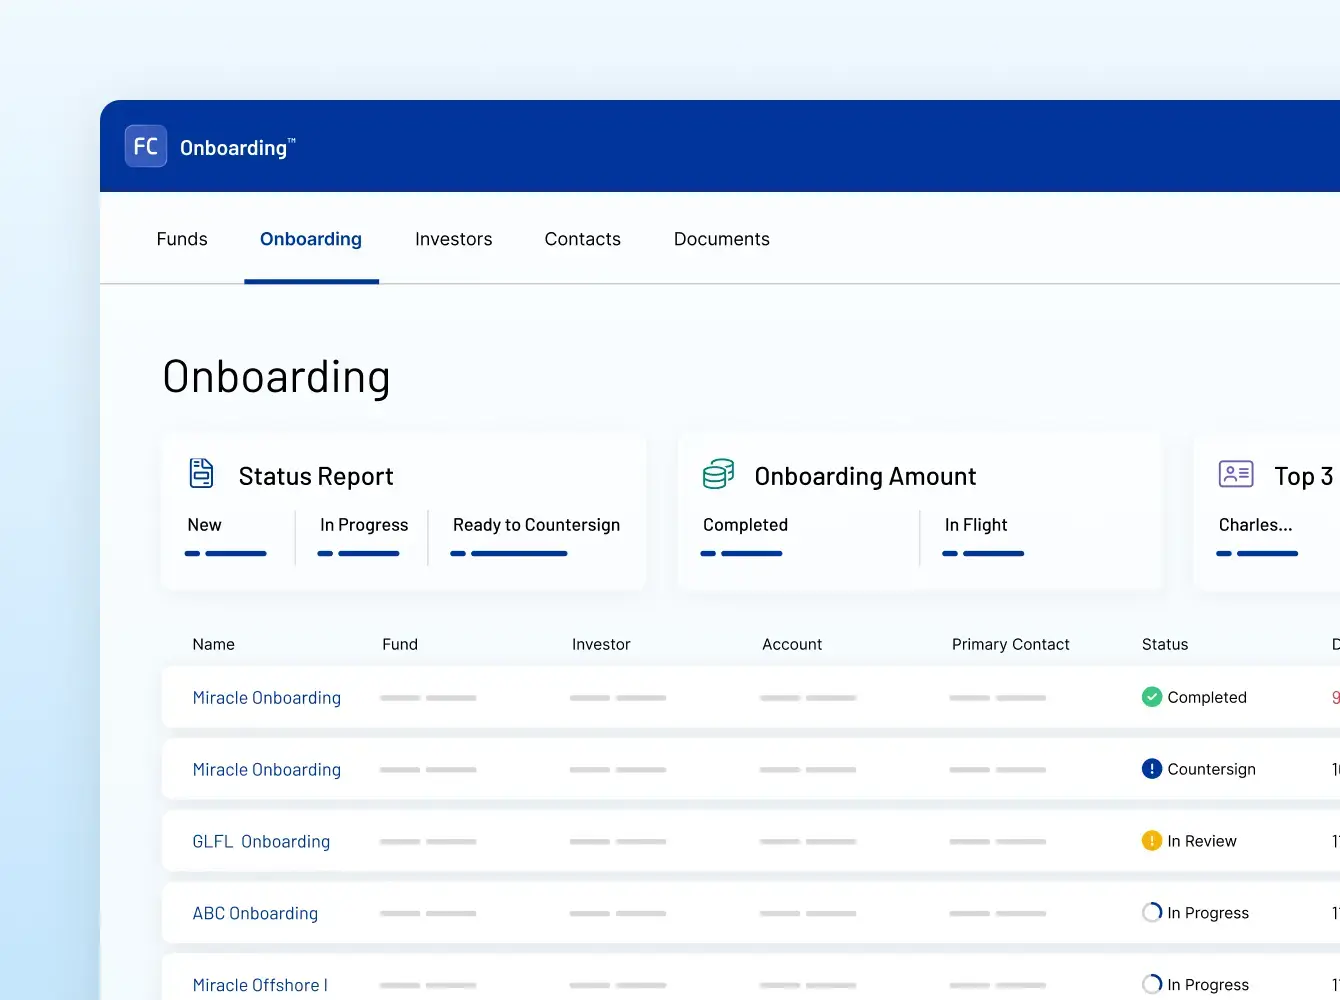Viewport: 1340px width, 1000px height.
Task: Click the FC logo in the header
Action: click(145, 145)
